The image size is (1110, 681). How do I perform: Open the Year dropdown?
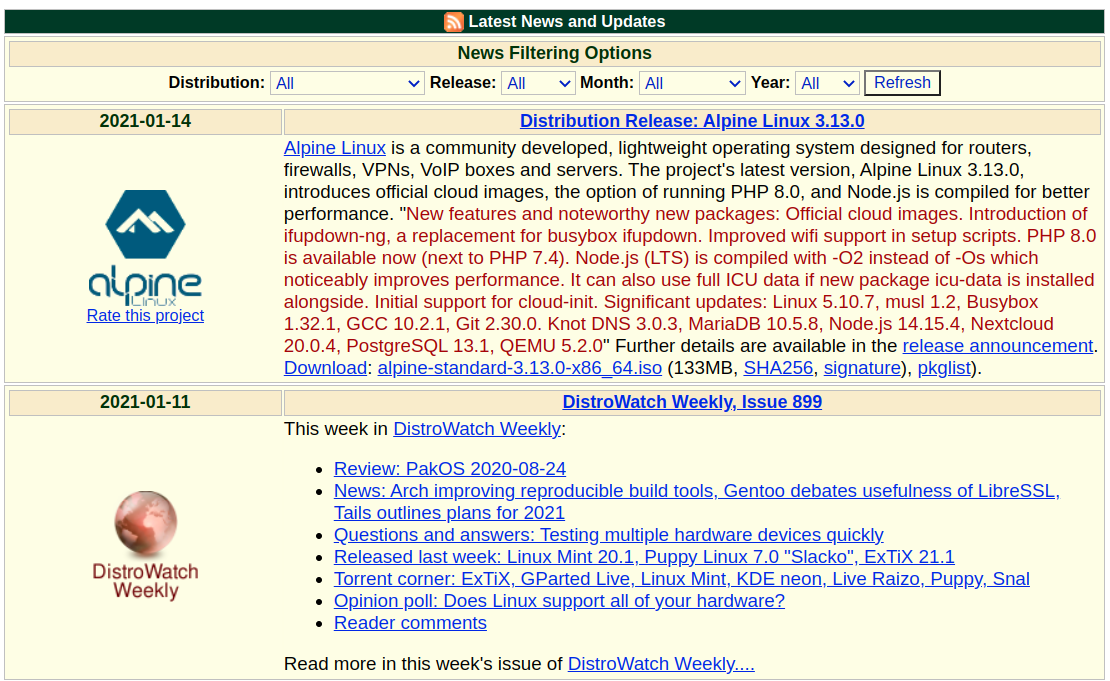tap(827, 83)
